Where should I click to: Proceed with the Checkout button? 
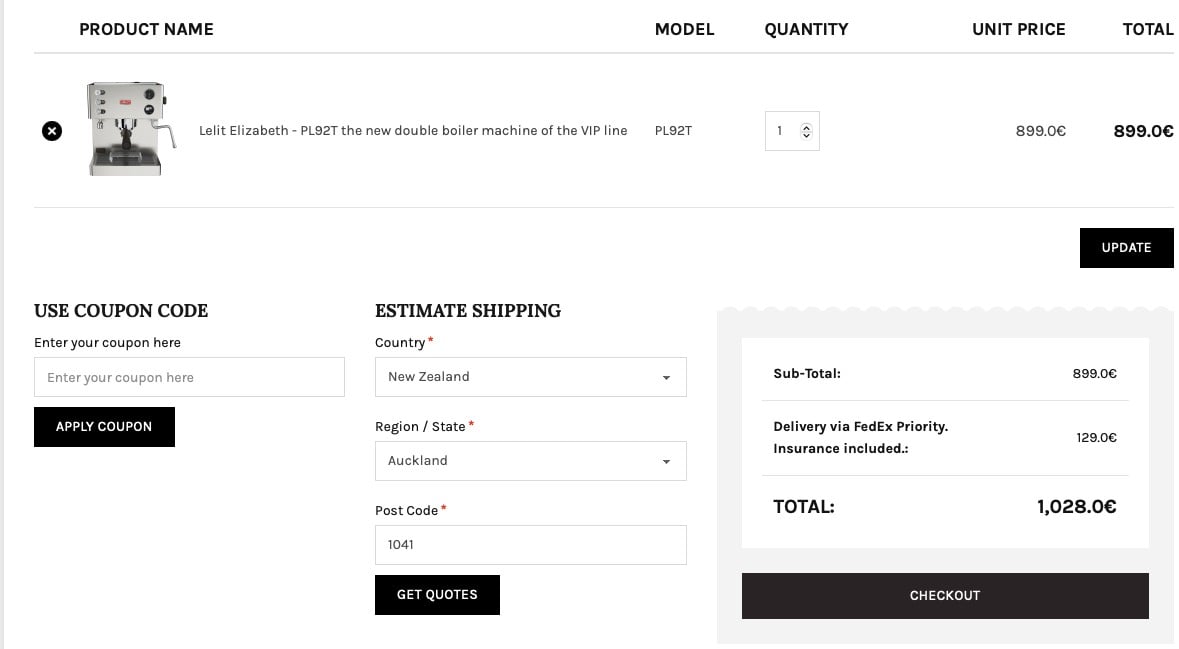tap(945, 596)
